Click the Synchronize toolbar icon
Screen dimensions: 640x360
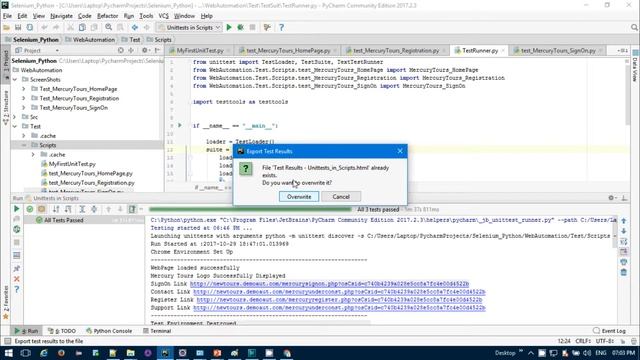tap(30, 27)
